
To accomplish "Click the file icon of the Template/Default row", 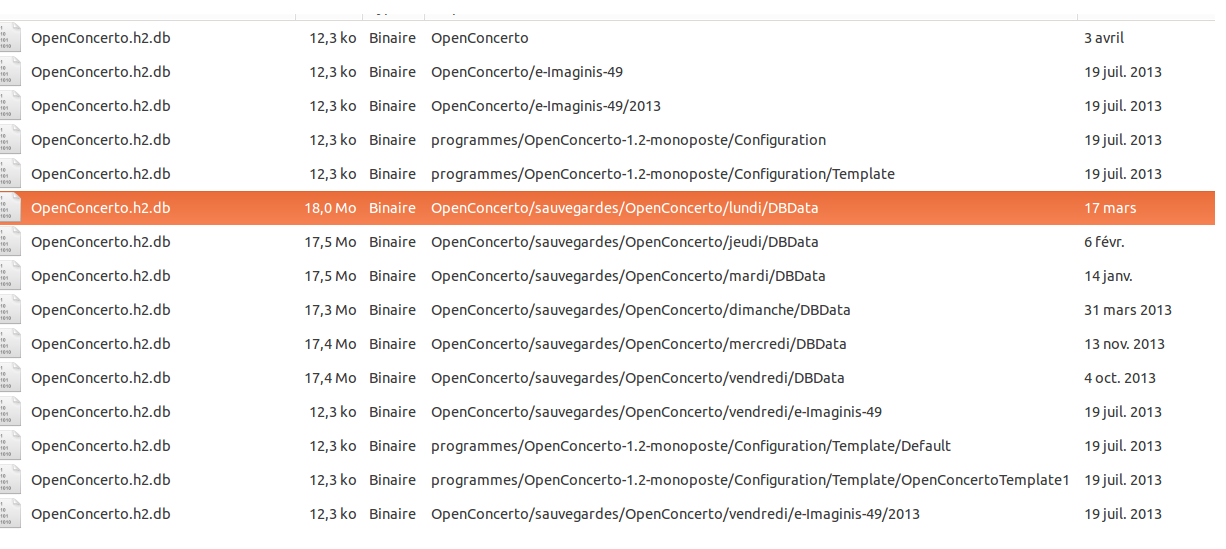I will (x=9, y=446).
